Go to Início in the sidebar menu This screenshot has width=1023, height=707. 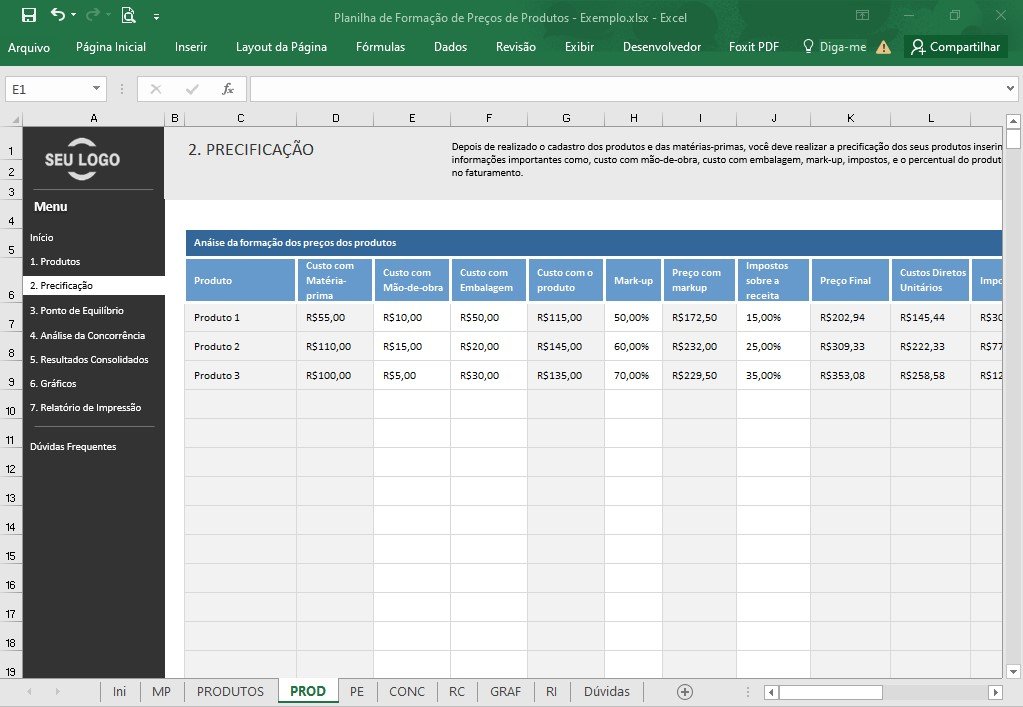[x=42, y=237]
